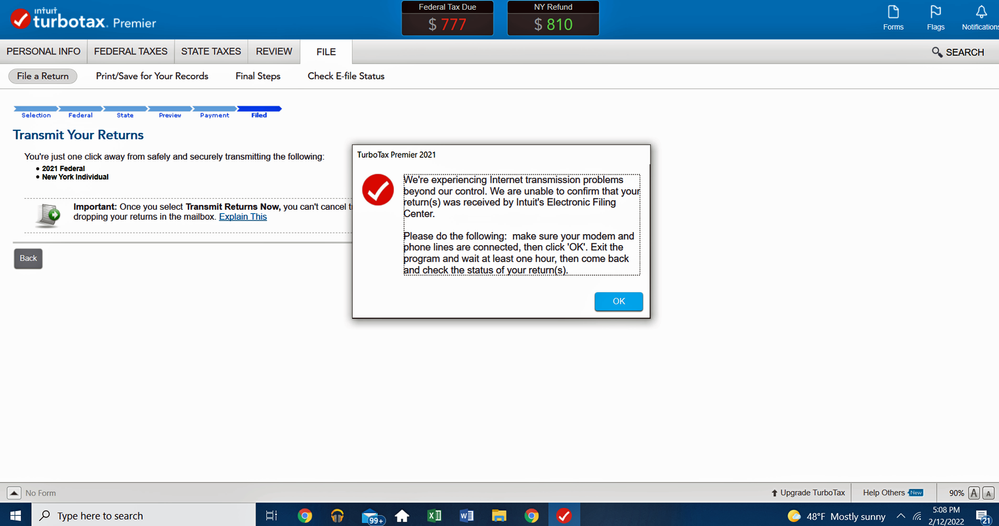Launch first Chrome taskbar icon
The height and width of the screenshot is (526, 999).
(305, 516)
